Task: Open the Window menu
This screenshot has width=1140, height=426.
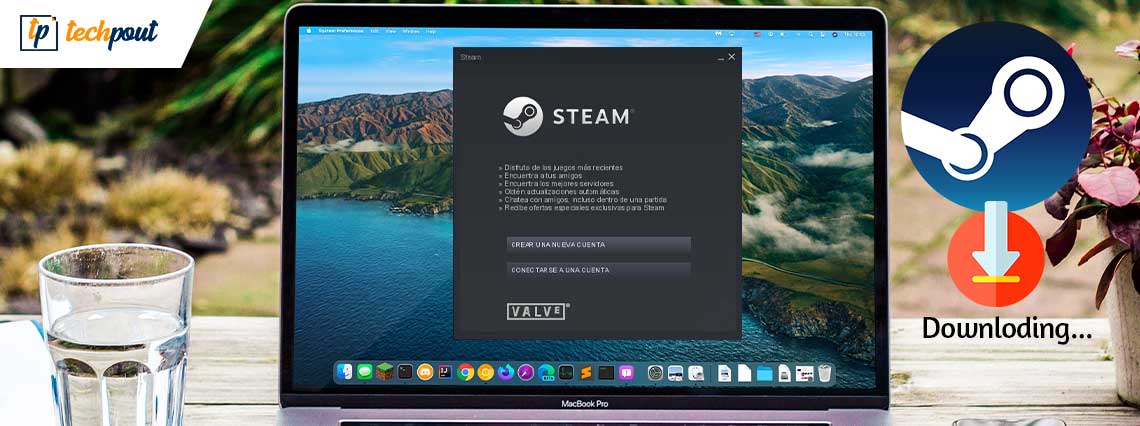Action: 411,32
